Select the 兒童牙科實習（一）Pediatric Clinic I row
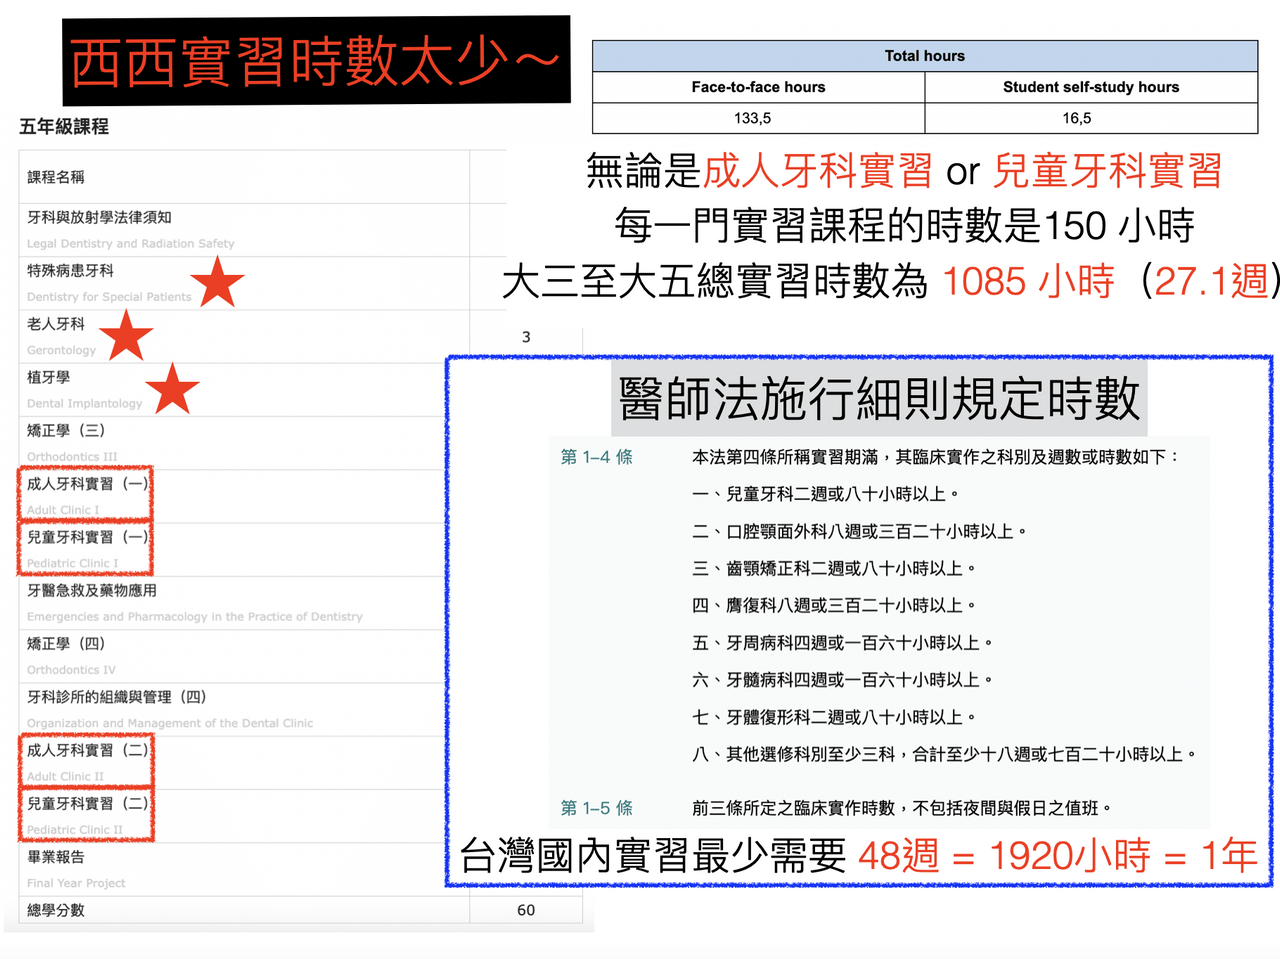Image resolution: width=1280 pixels, height=959 pixels. [86, 548]
